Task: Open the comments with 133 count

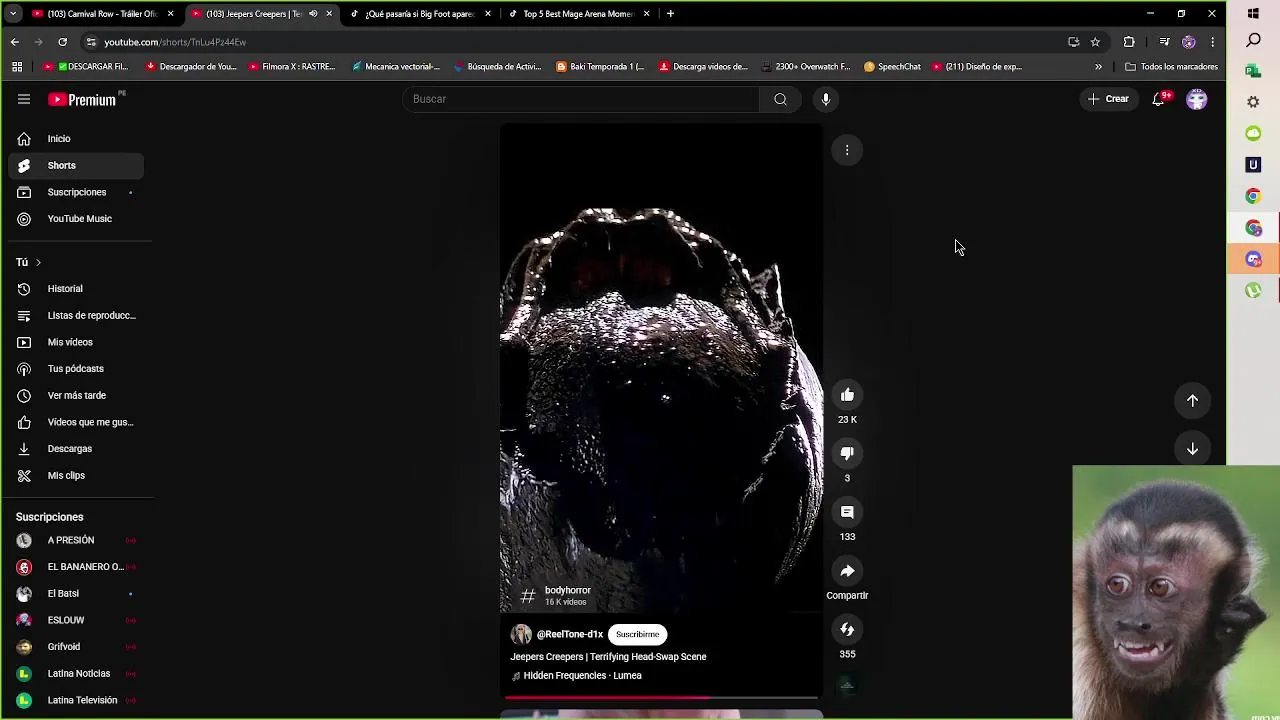Action: click(x=847, y=512)
